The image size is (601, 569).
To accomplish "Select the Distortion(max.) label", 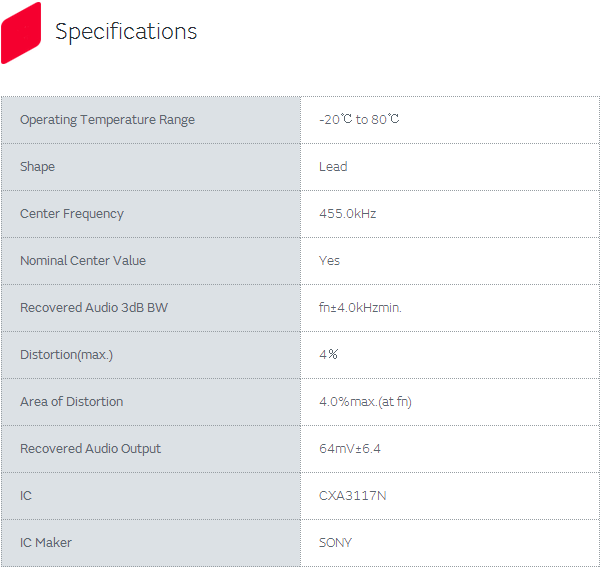I will pos(66,355).
